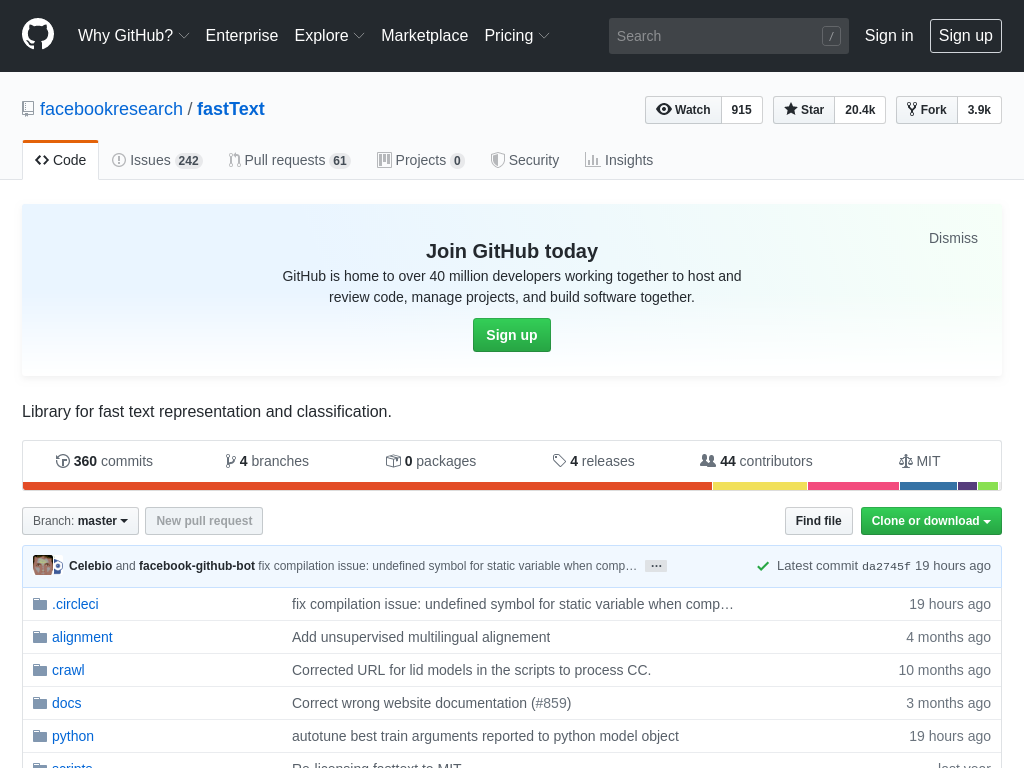This screenshot has width=1024, height=768.
Task: Toggle Watch on this repository
Action: pyautogui.click(x=683, y=110)
